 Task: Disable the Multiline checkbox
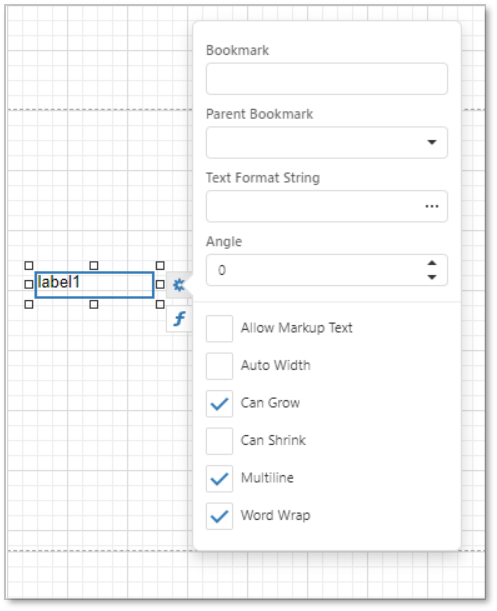(219, 478)
